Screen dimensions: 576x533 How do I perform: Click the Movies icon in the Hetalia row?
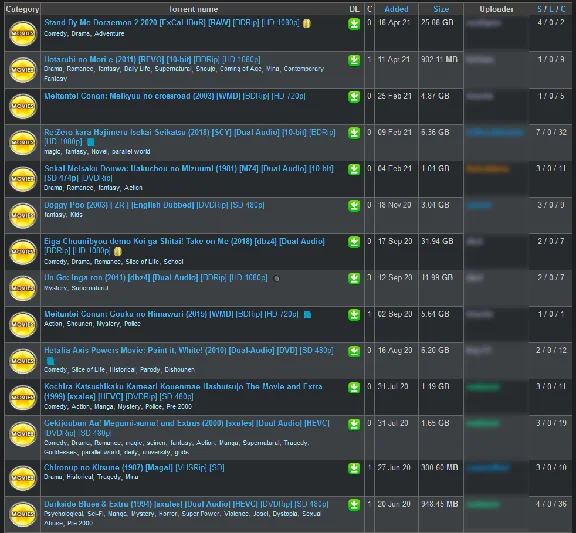(x=23, y=361)
